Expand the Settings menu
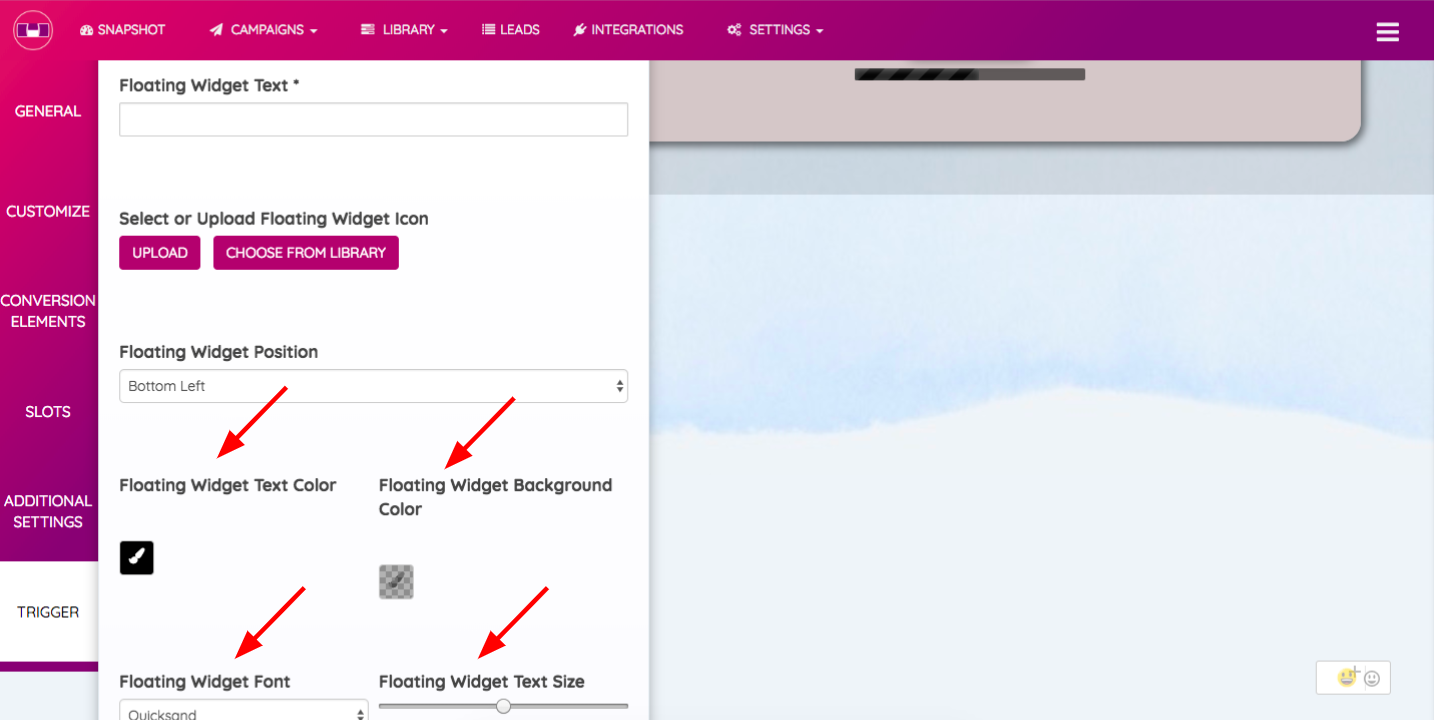1434x720 pixels. pos(775,30)
